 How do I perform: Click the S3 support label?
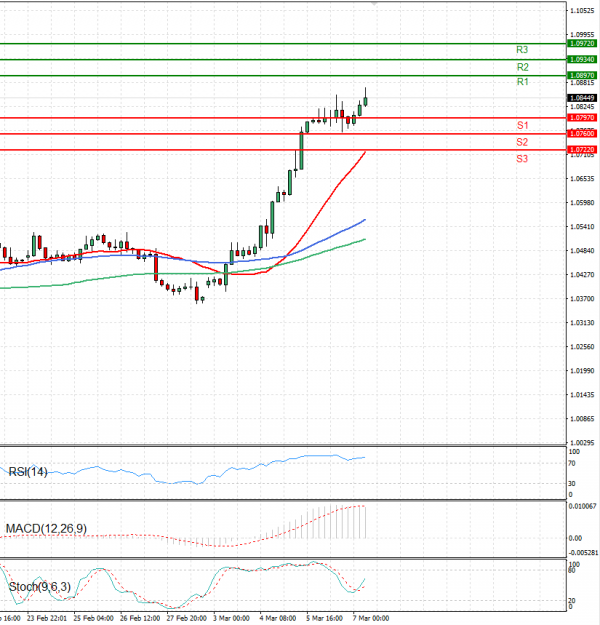pos(522,159)
